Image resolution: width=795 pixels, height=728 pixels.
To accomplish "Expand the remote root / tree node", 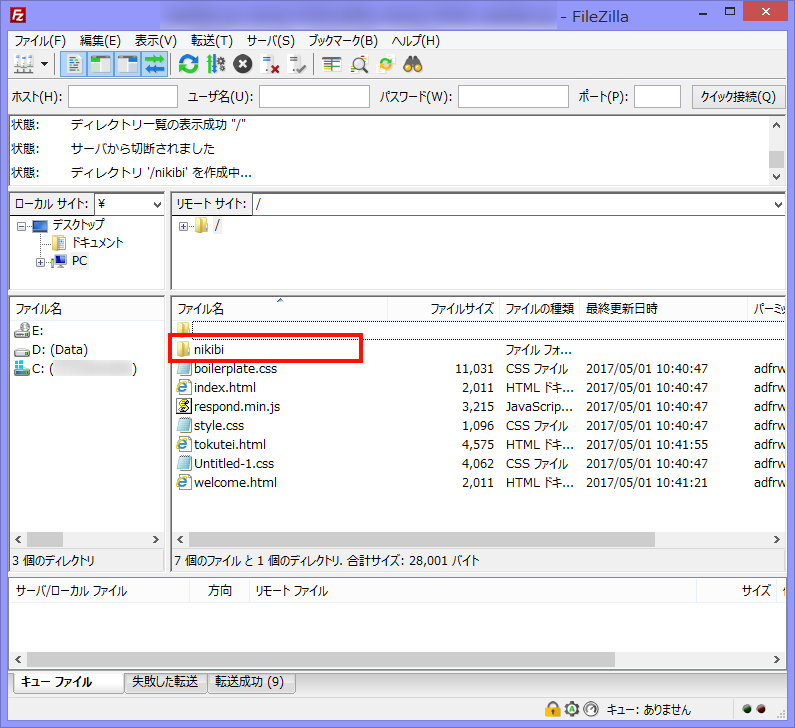I will pyautogui.click(x=183, y=226).
